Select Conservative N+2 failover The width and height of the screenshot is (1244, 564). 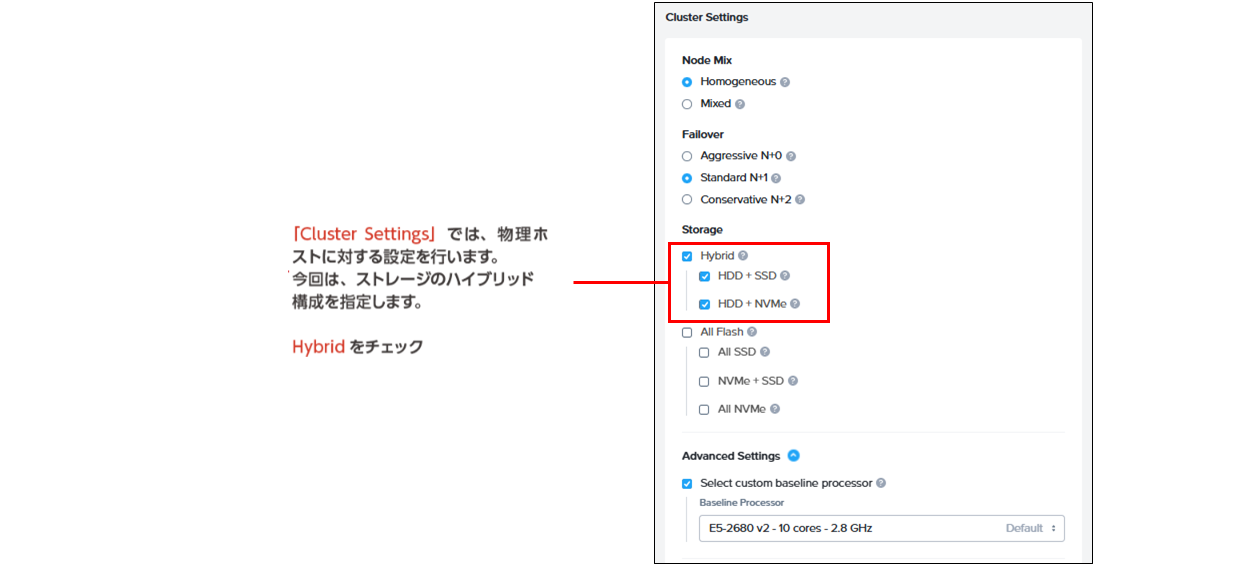(x=687, y=200)
